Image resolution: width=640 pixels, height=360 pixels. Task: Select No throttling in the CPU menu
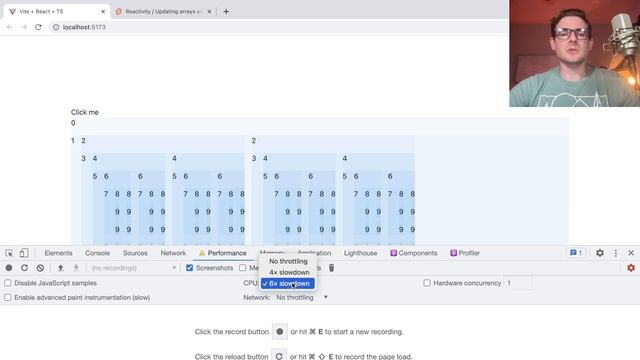pyautogui.click(x=288, y=261)
